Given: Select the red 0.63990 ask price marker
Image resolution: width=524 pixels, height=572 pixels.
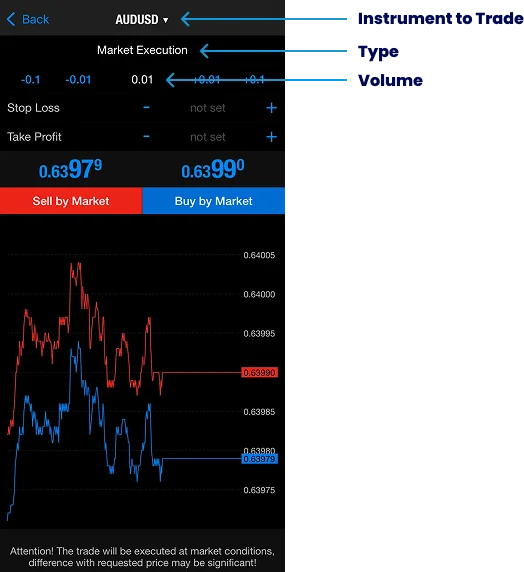Looking at the screenshot, I should click(259, 372).
